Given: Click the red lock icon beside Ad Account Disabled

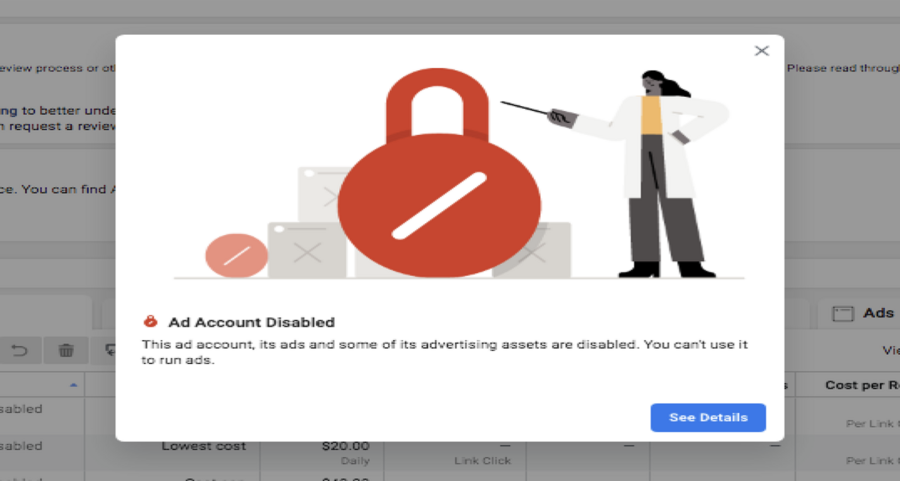Looking at the screenshot, I should 150,321.
